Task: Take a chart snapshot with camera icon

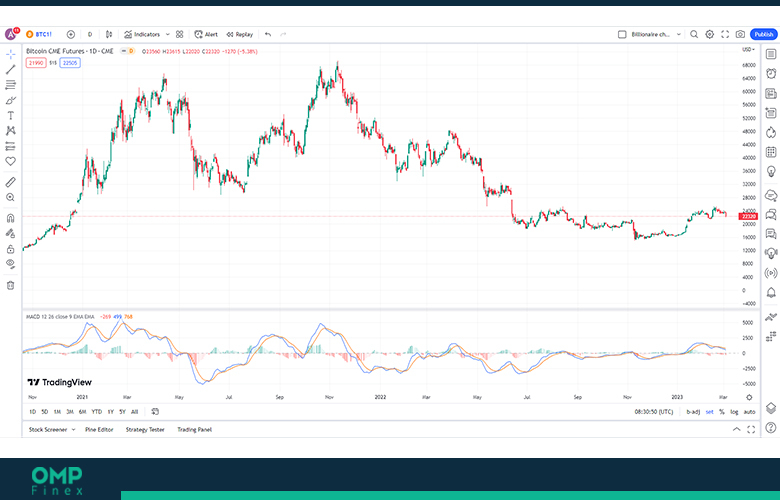Action: (x=741, y=34)
